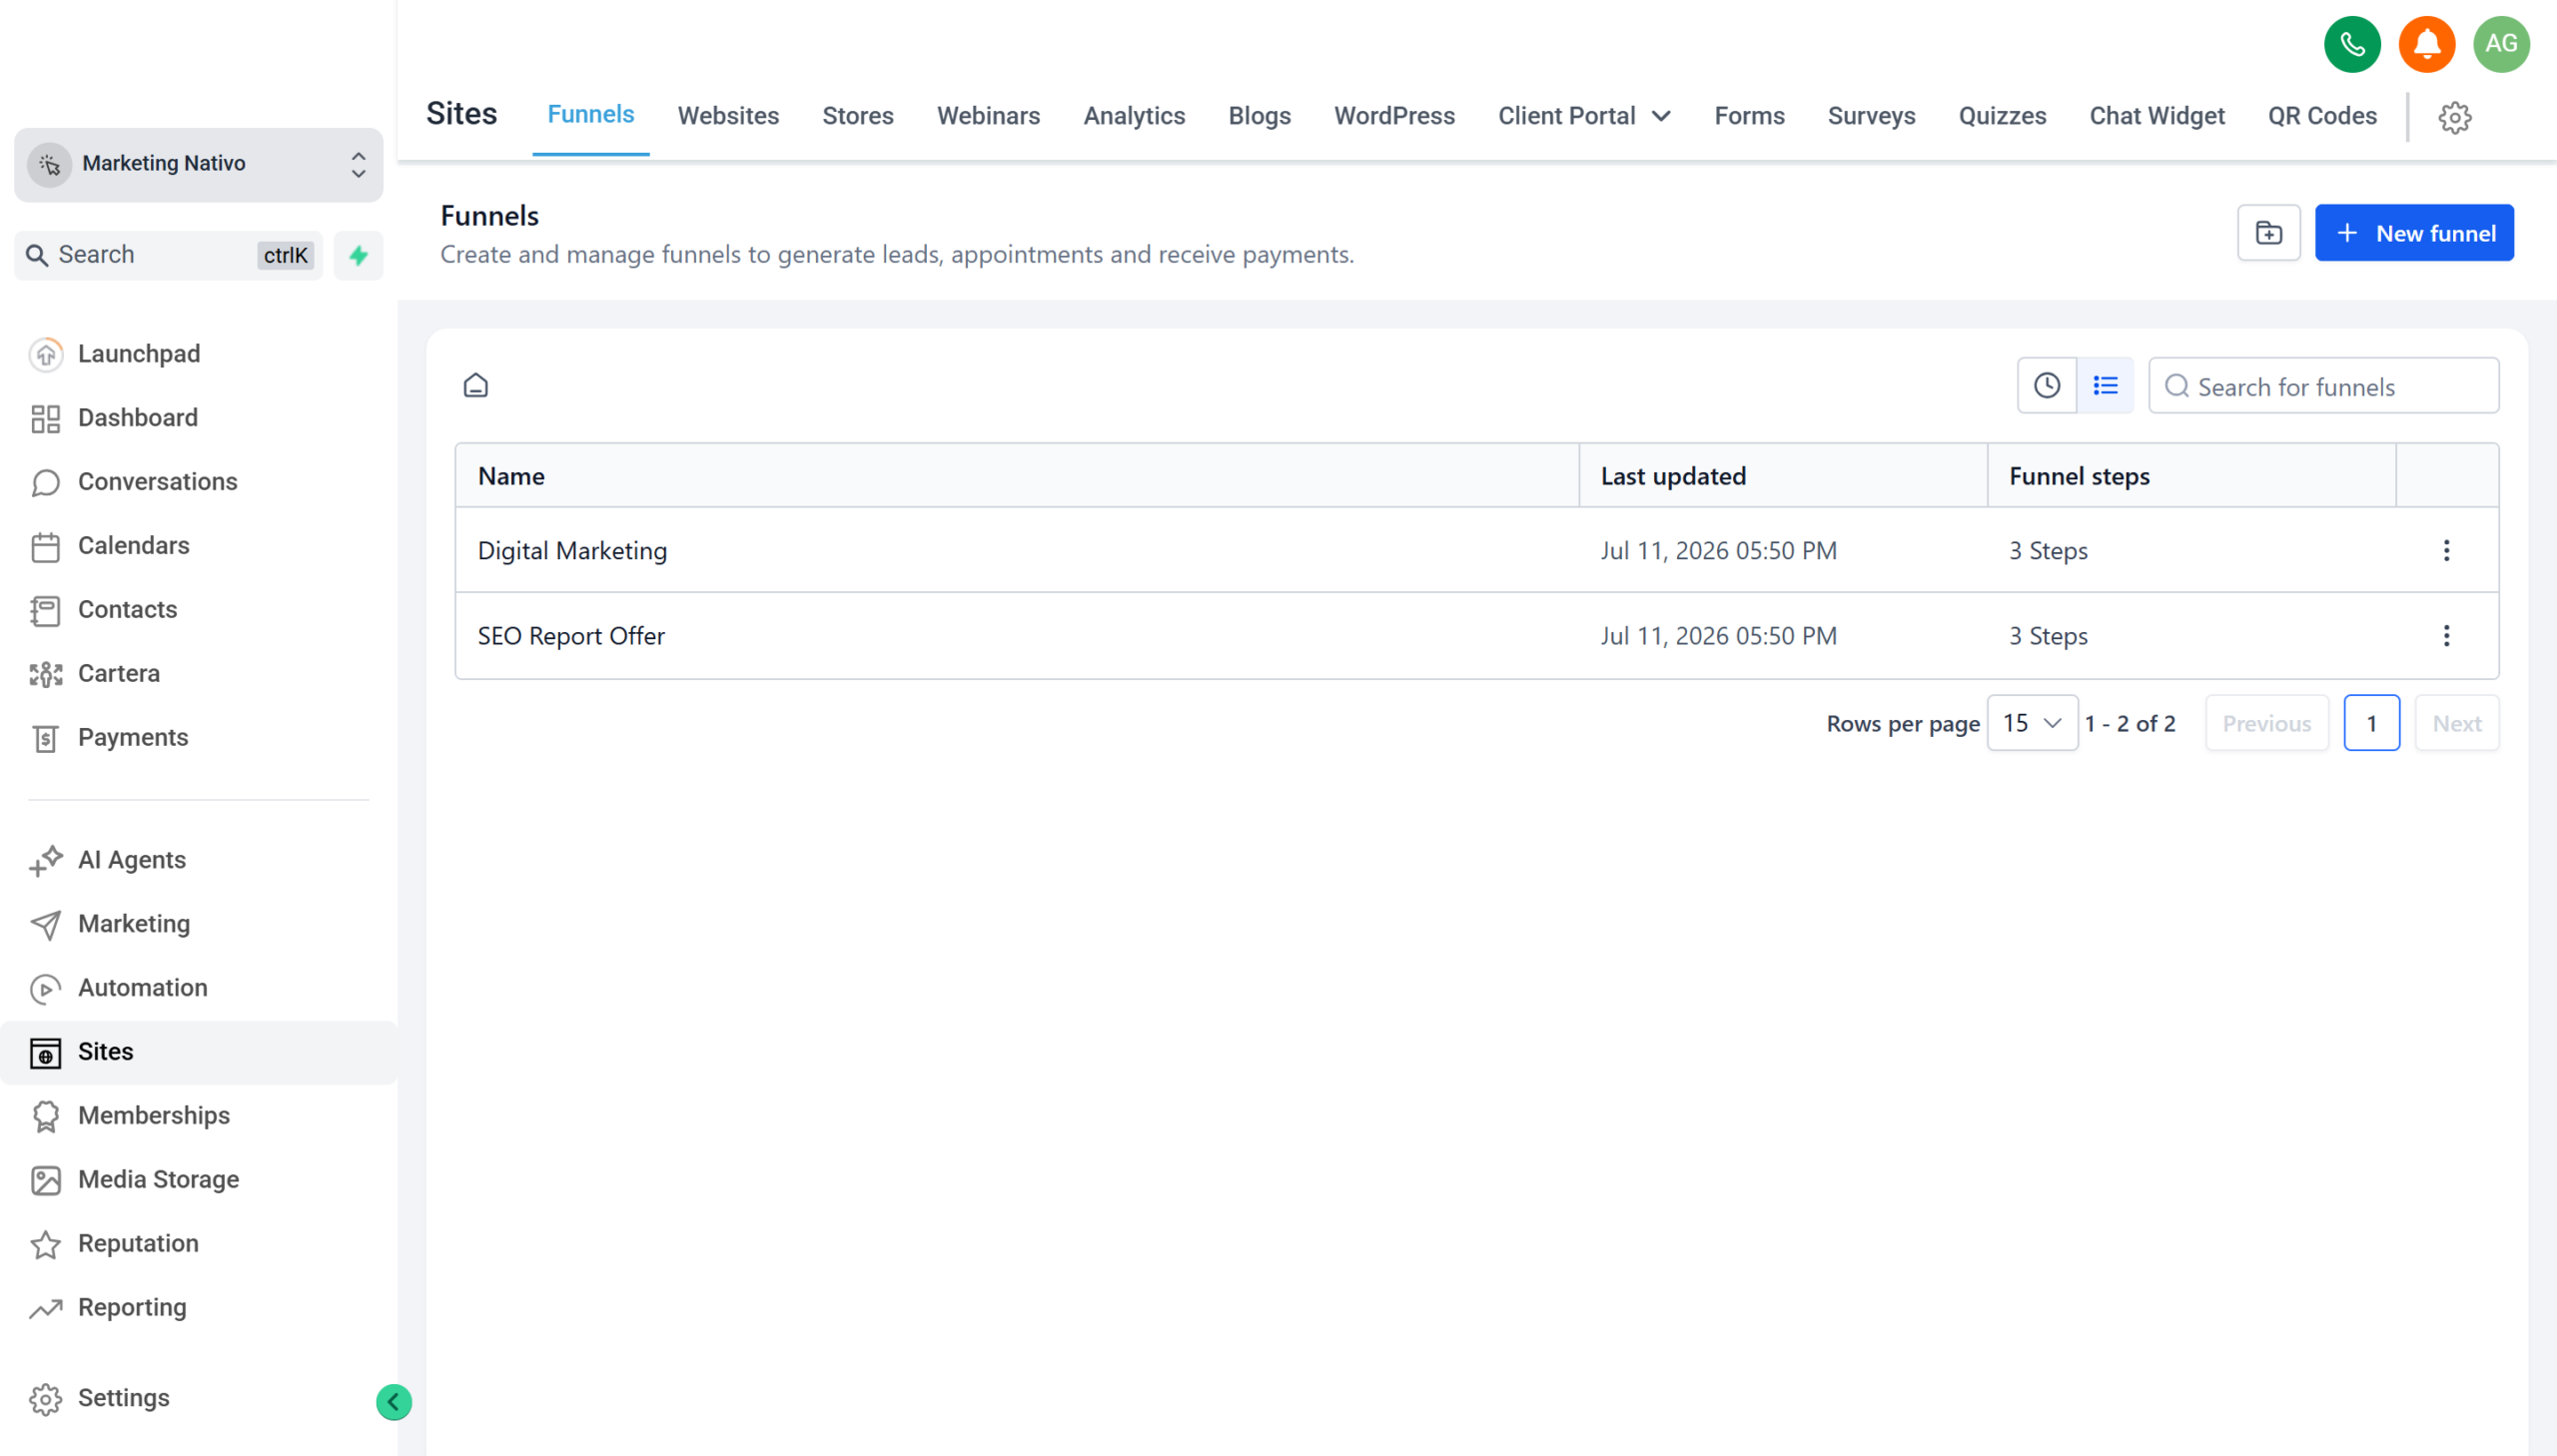Screen dimensions: 2557x1456
Task: Click the Next pagination button
Action: [2456, 723]
